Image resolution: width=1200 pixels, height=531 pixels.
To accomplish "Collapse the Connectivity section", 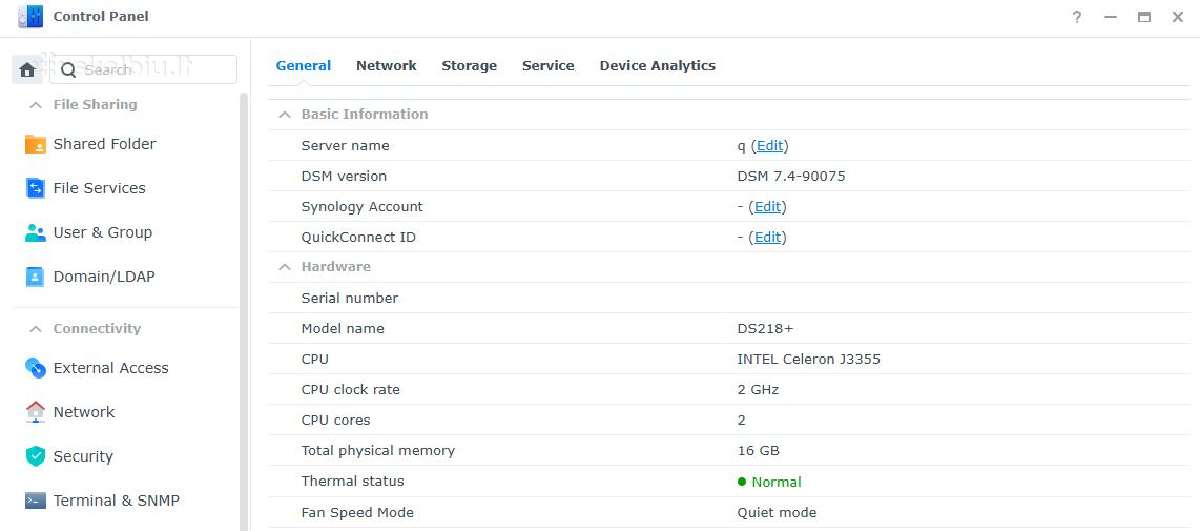I will [x=36, y=329].
